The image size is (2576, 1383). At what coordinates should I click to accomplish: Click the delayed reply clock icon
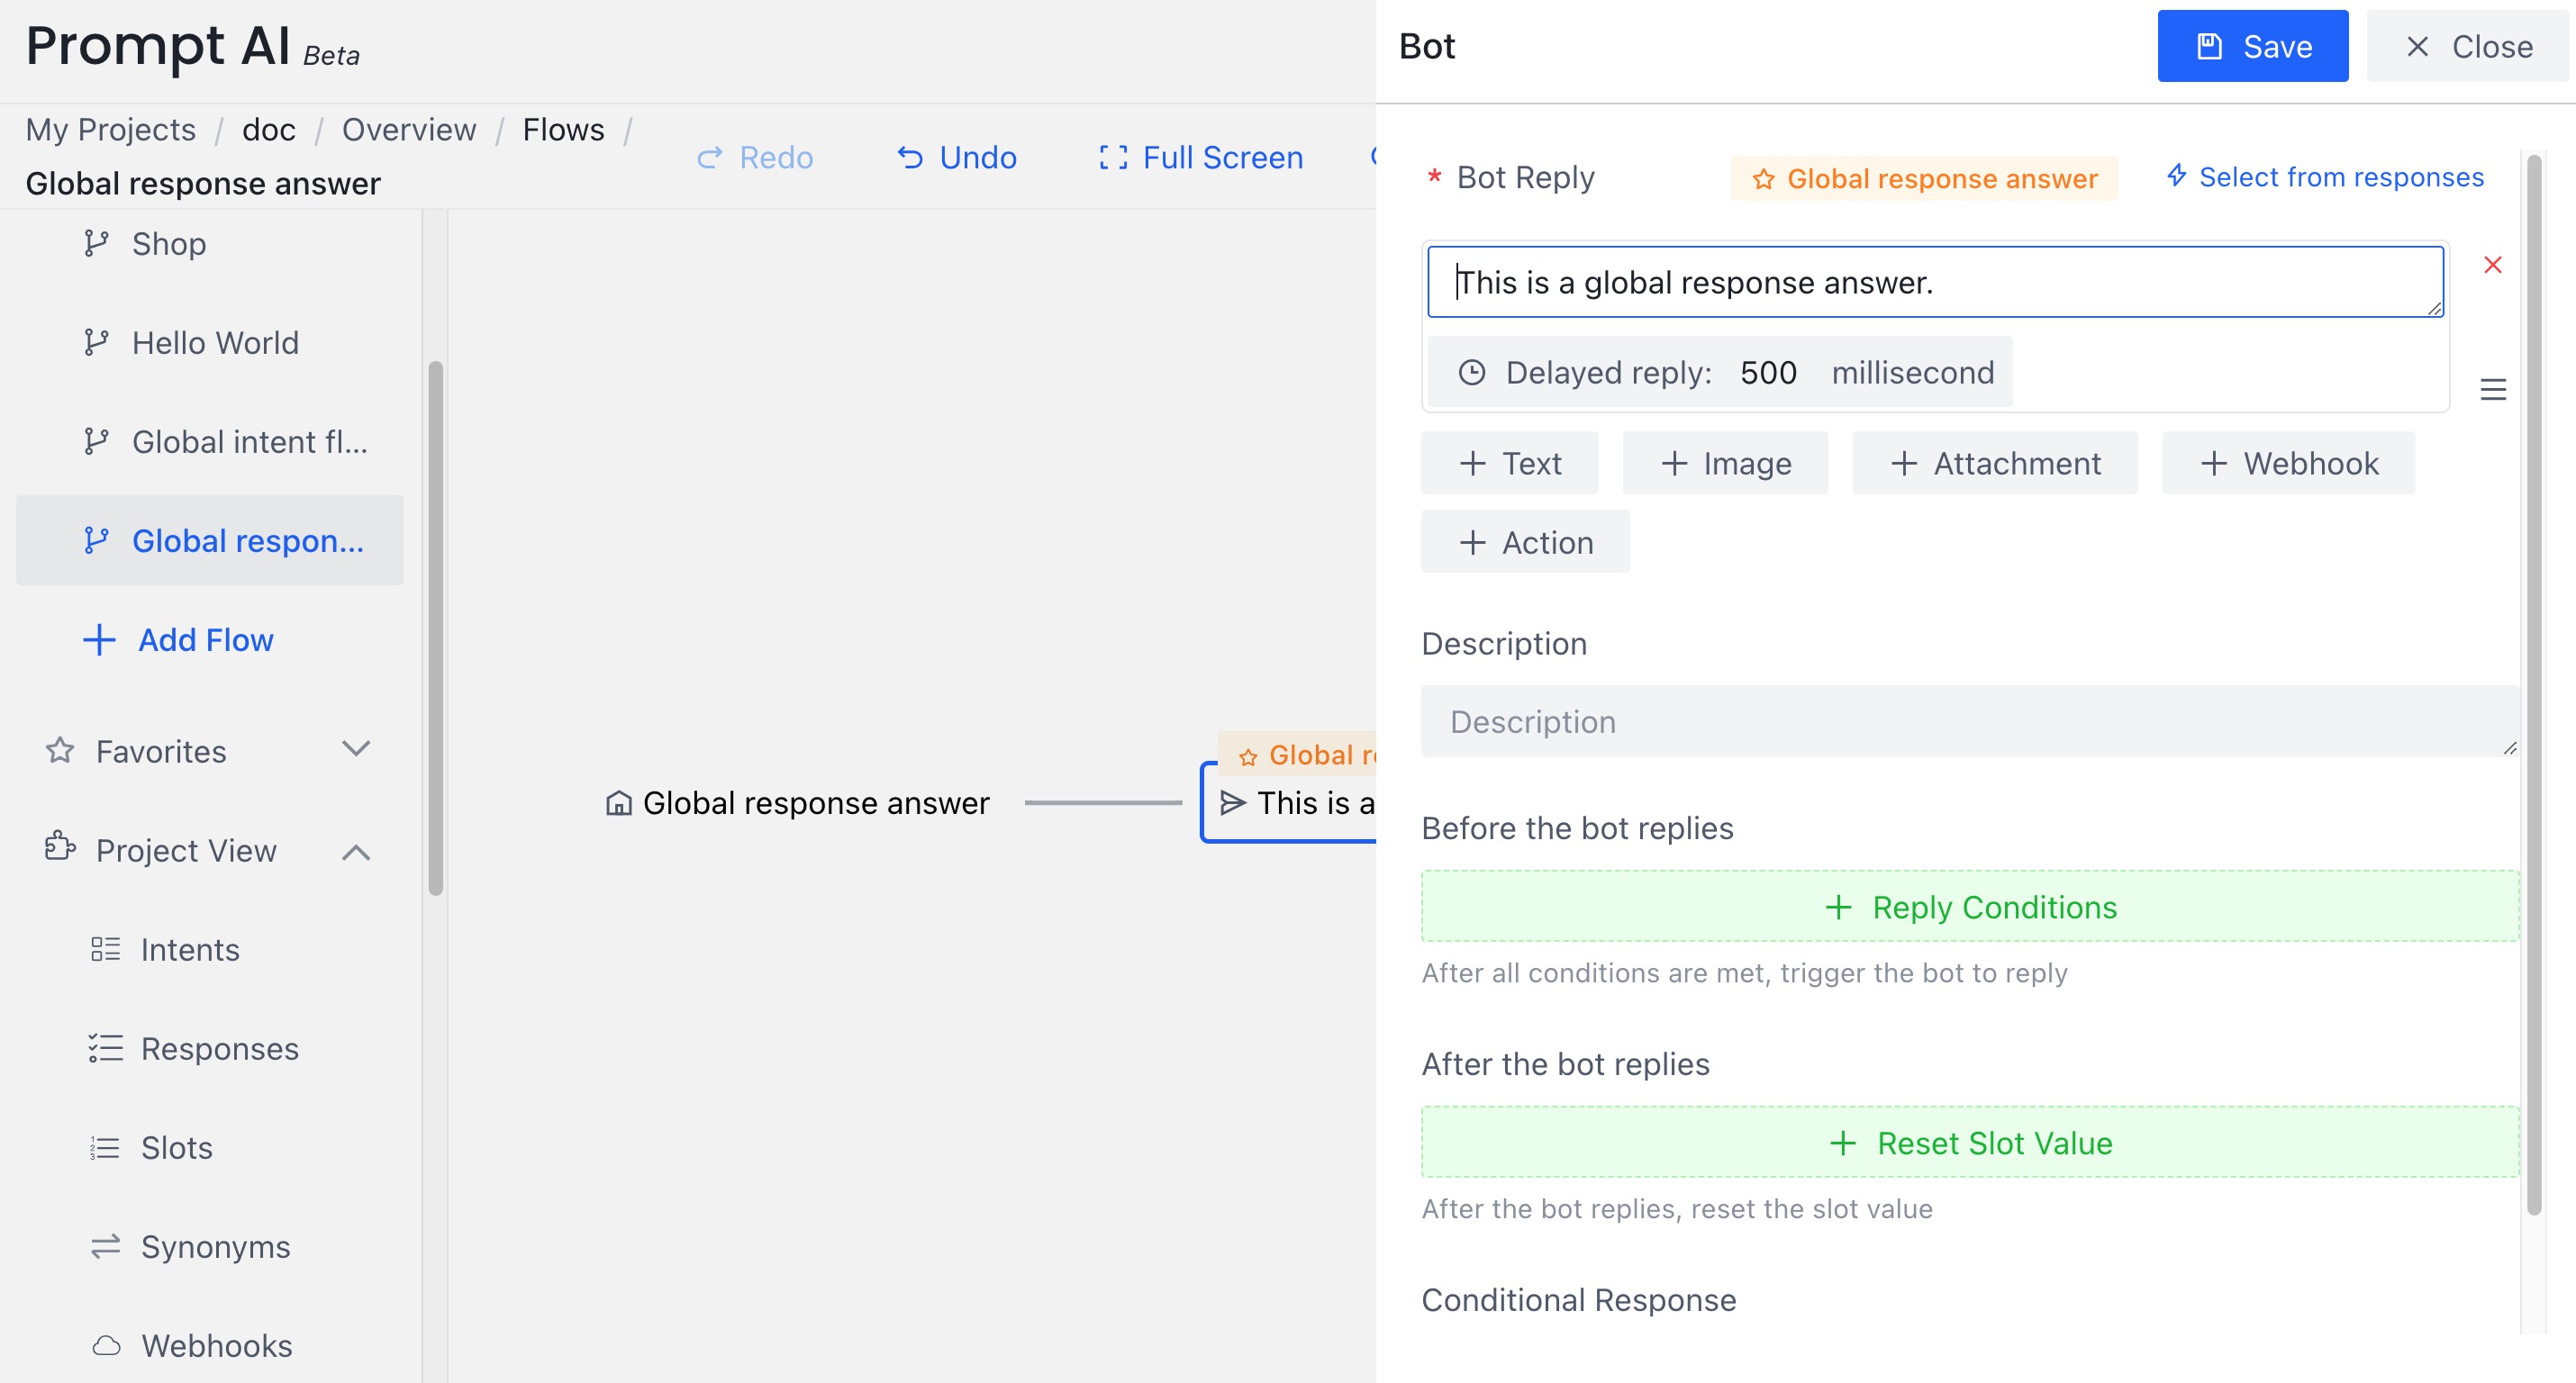point(1470,371)
